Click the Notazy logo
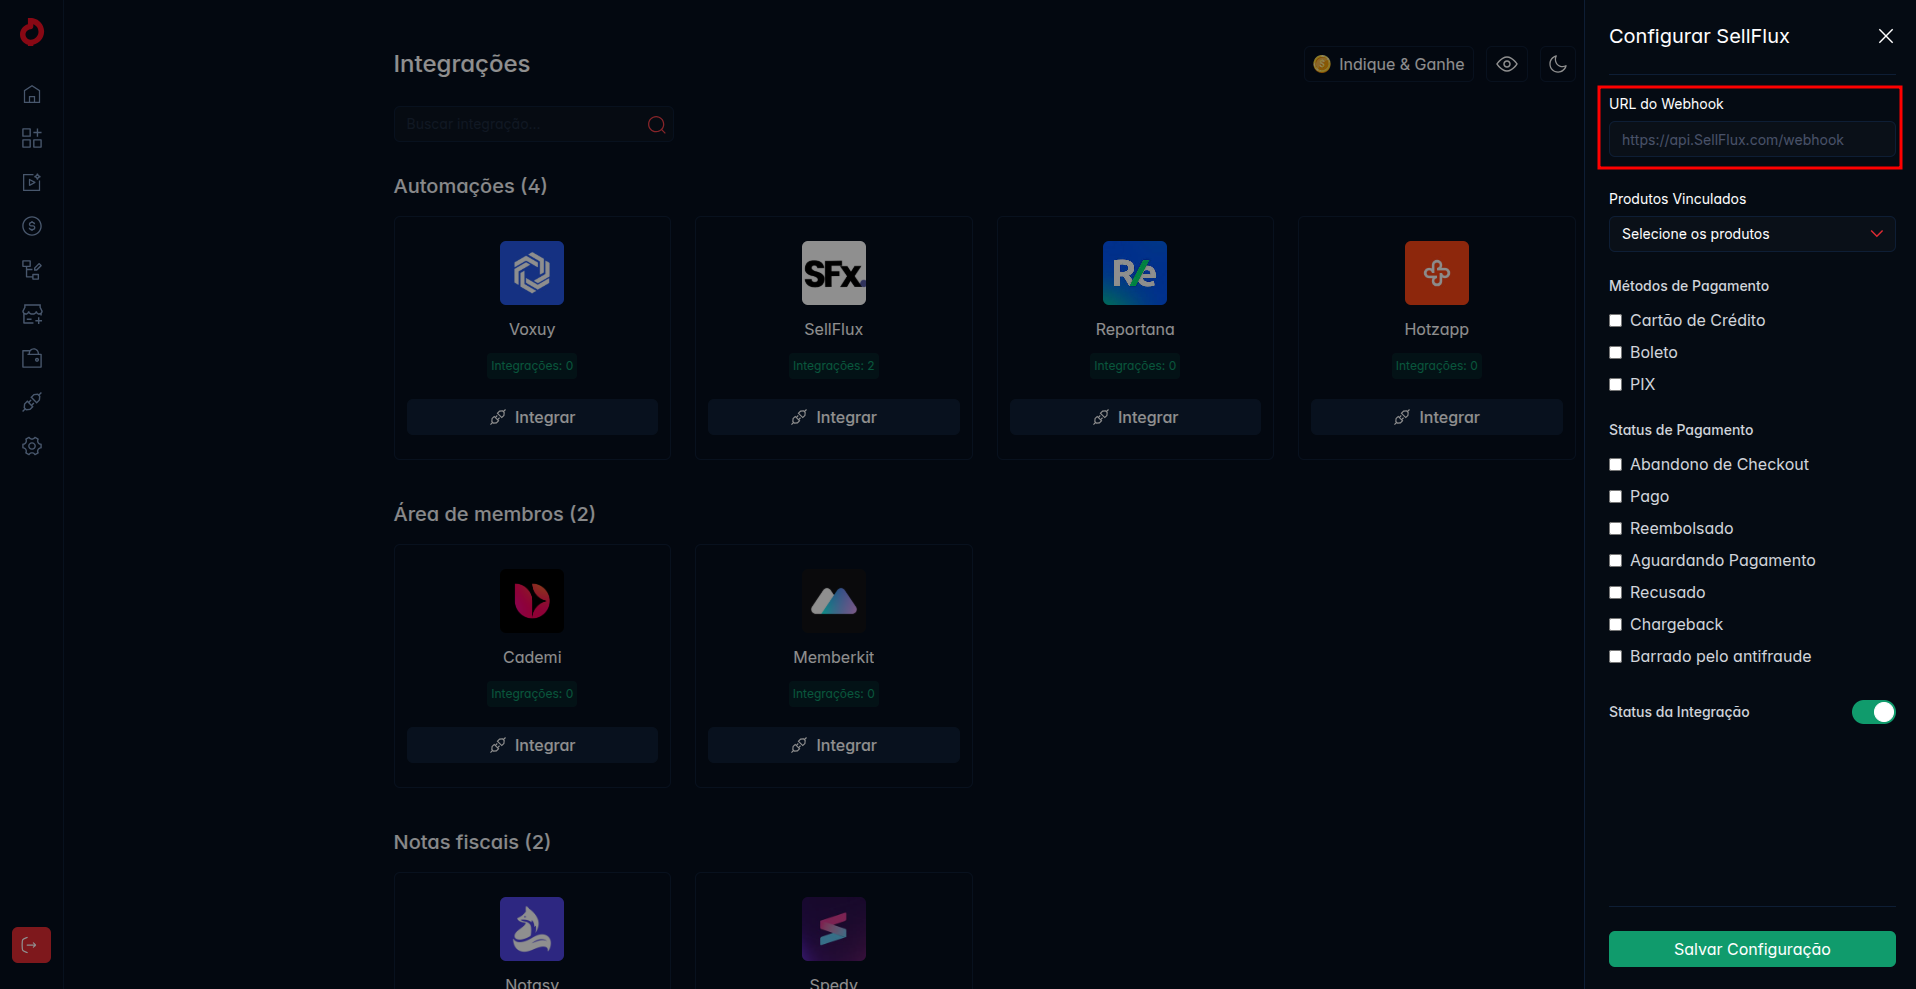Screen dimensions: 1916x989 click(x=532, y=929)
